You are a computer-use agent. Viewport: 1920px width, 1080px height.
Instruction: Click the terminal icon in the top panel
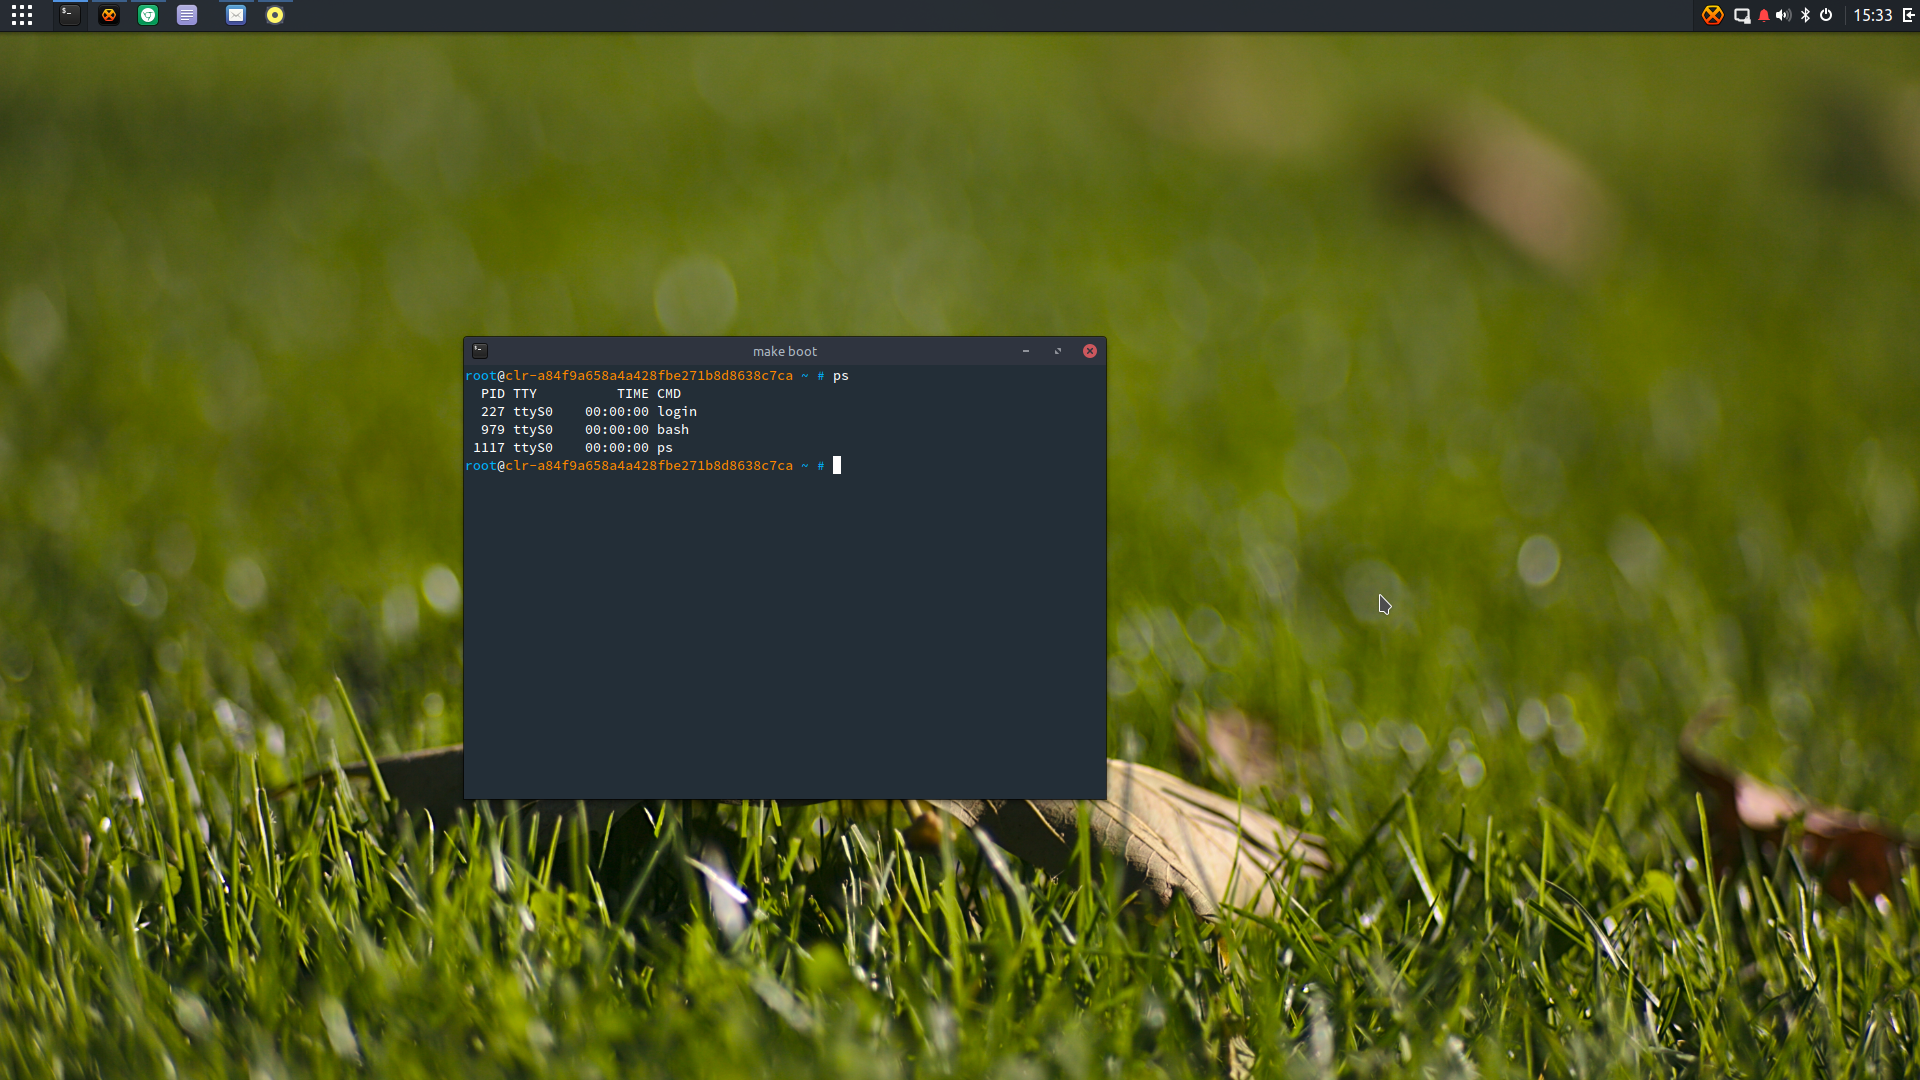click(x=69, y=15)
